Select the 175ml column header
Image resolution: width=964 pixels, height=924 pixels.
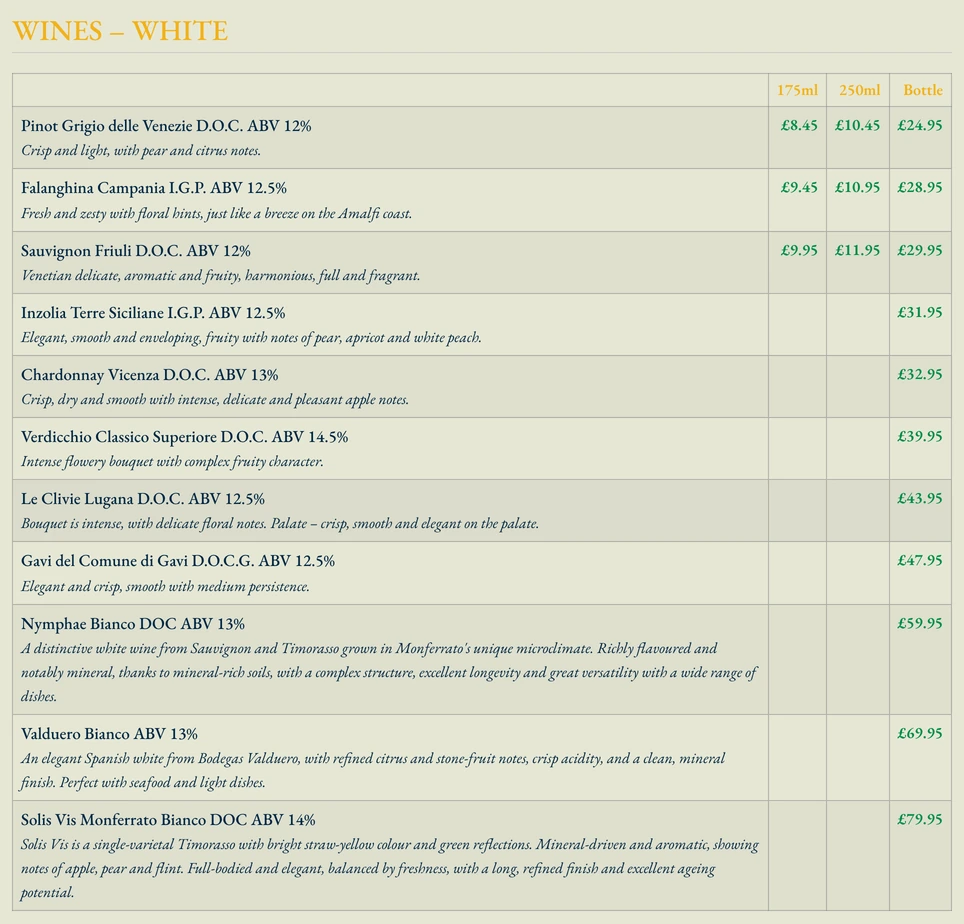click(x=797, y=90)
